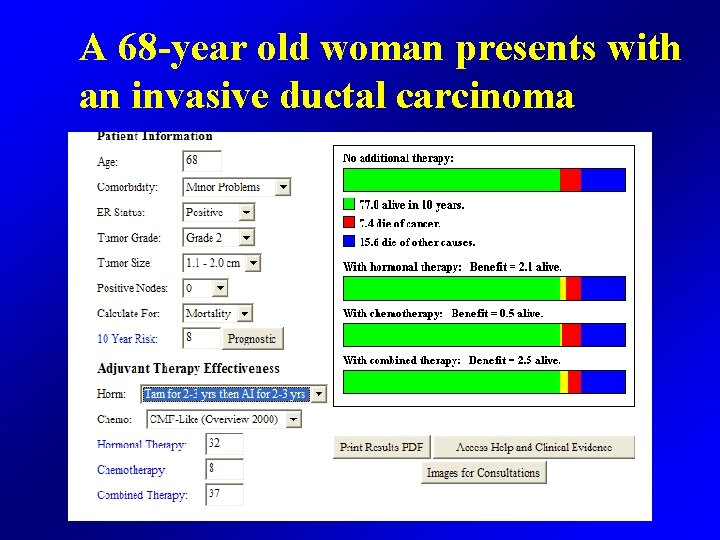Expand the ER Status dropdown set to Positive
Viewport: 720px width, 540px height.
click(219, 212)
